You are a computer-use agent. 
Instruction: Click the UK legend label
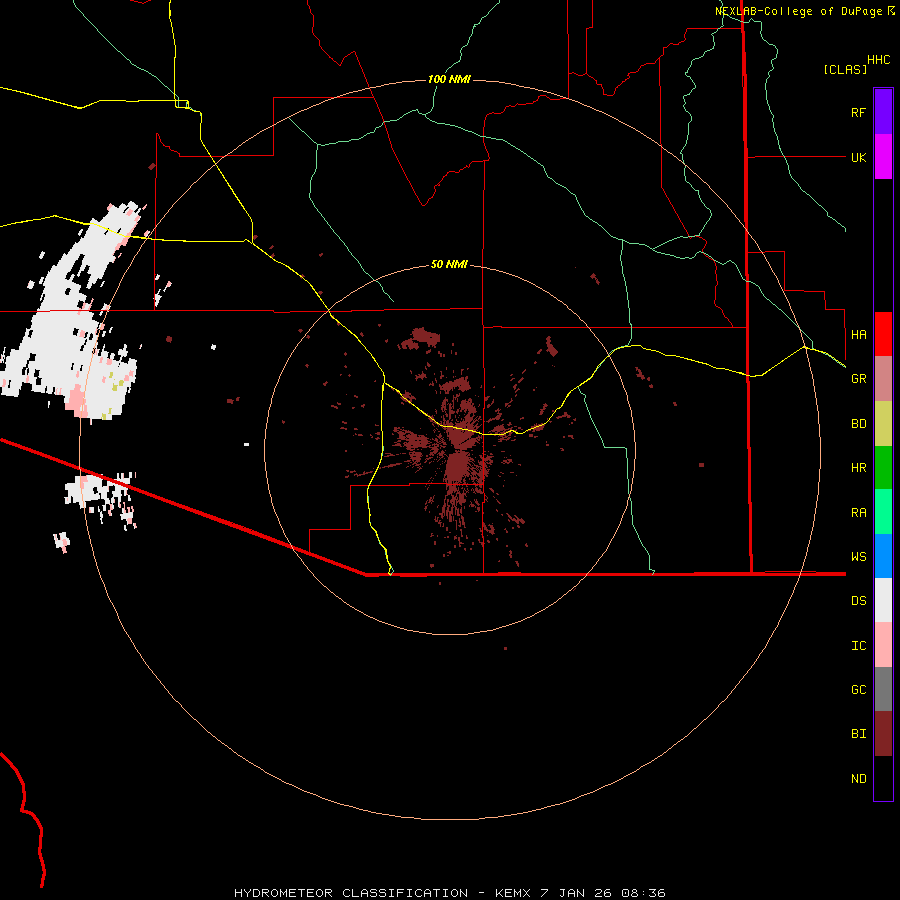(858, 157)
